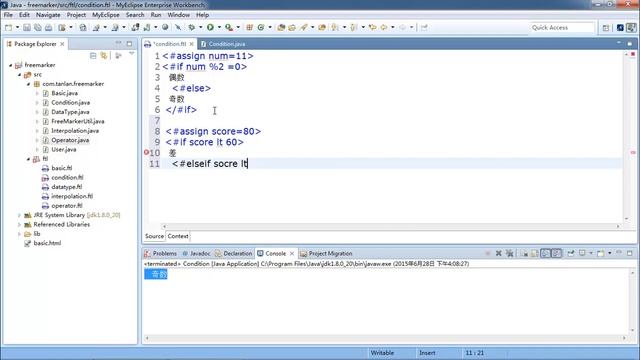Open the Project Migration tab

pos(326,253)
